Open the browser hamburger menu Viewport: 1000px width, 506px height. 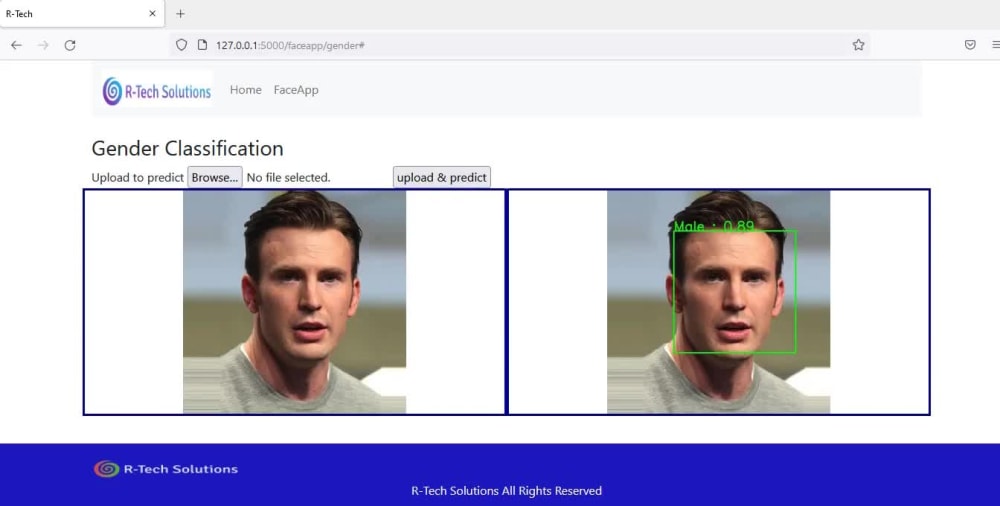point(996,45)
